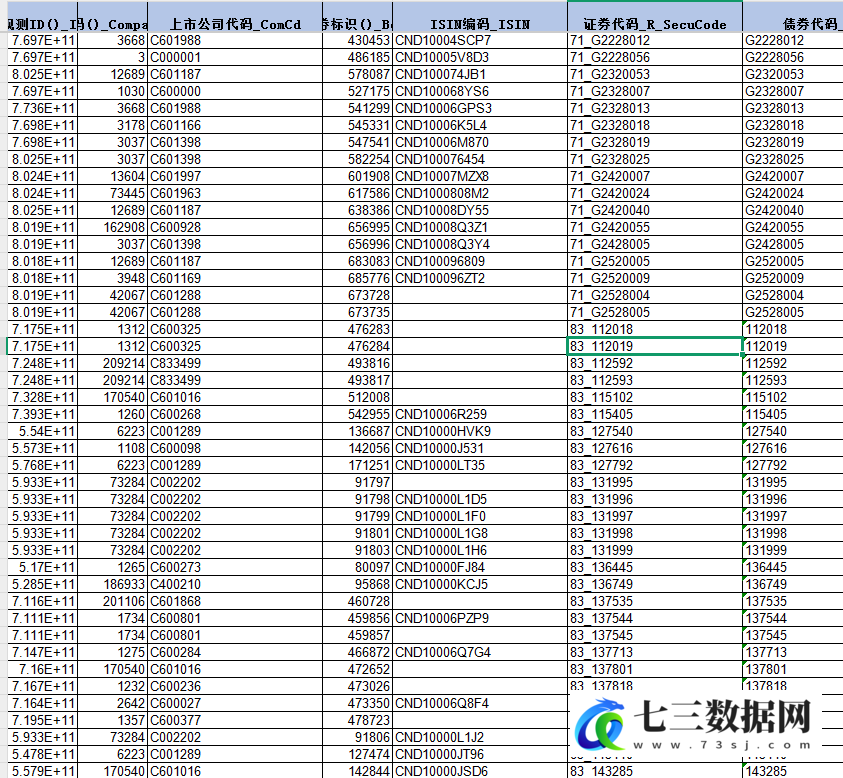Select company code cell C601868
843x778 pixels.
point(235,601)
